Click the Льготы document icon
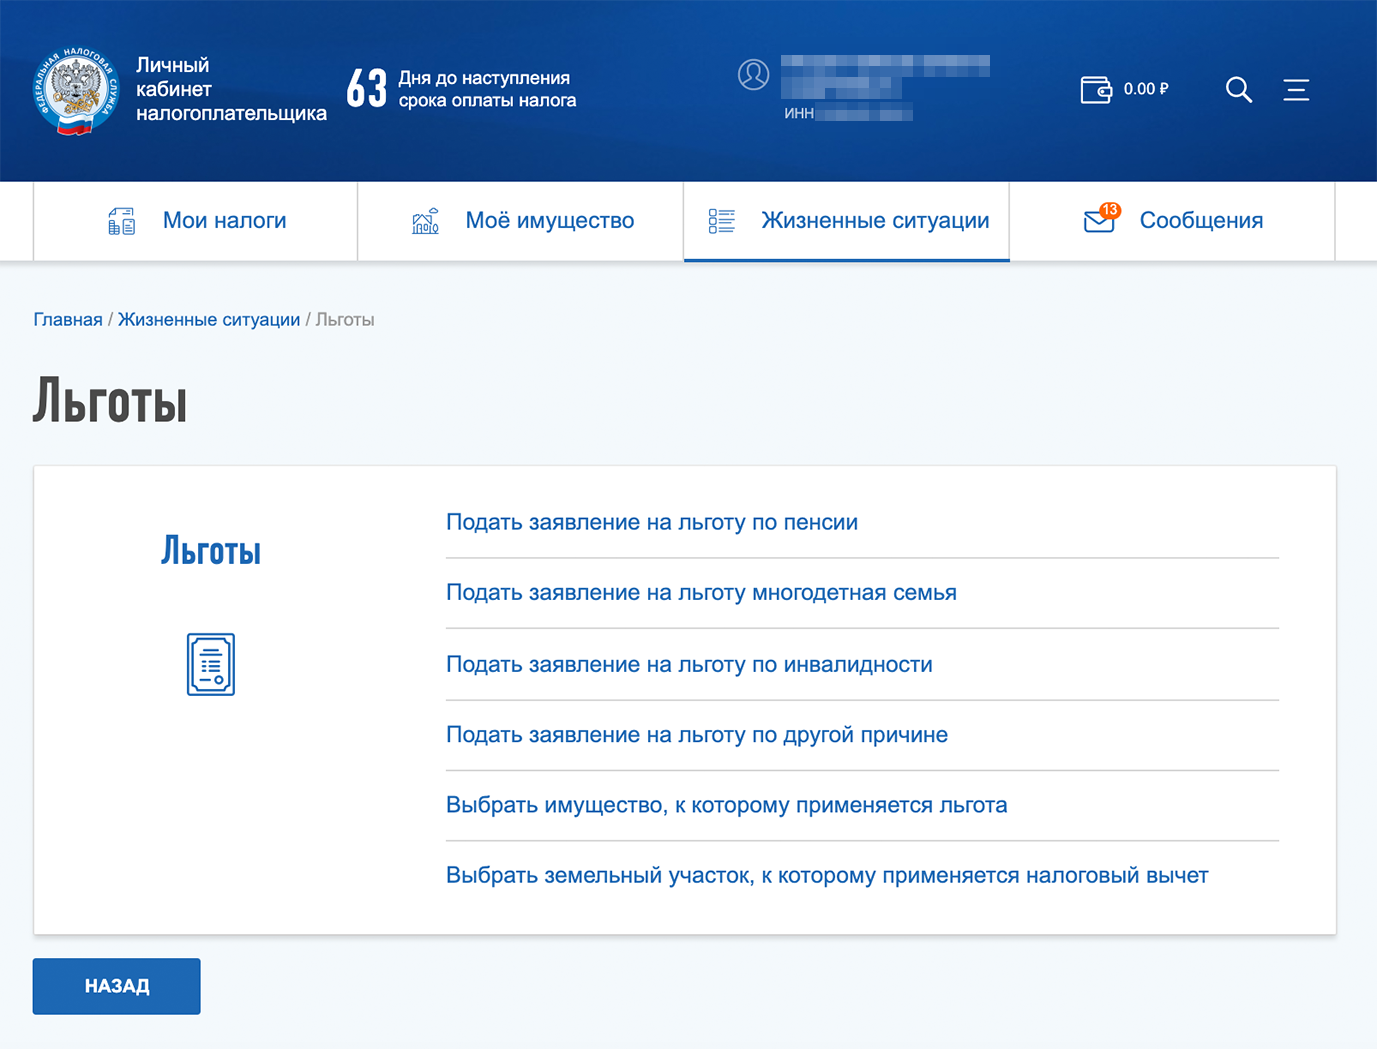 pyautogui.click(x=211, y=664)
